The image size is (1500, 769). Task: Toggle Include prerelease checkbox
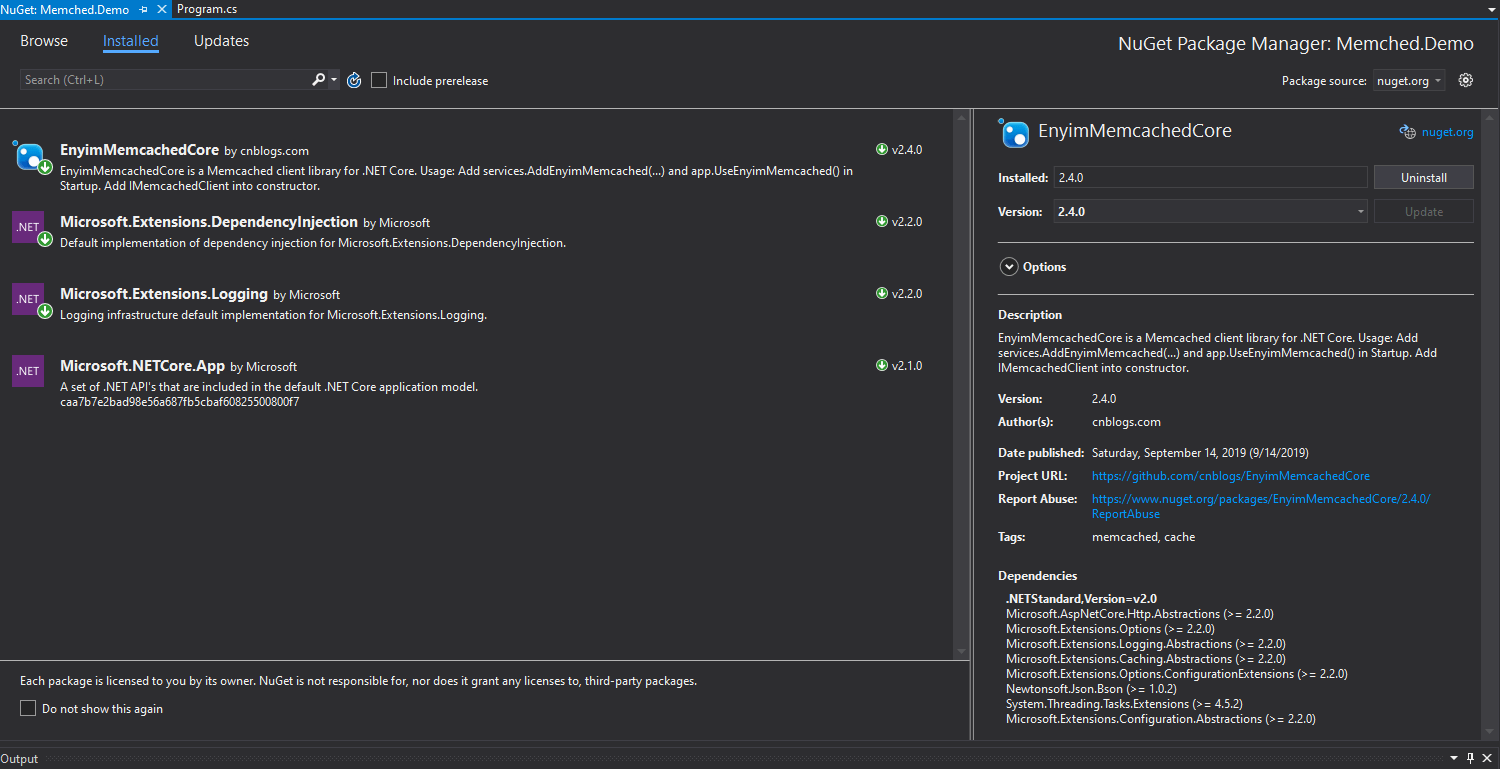379,80
